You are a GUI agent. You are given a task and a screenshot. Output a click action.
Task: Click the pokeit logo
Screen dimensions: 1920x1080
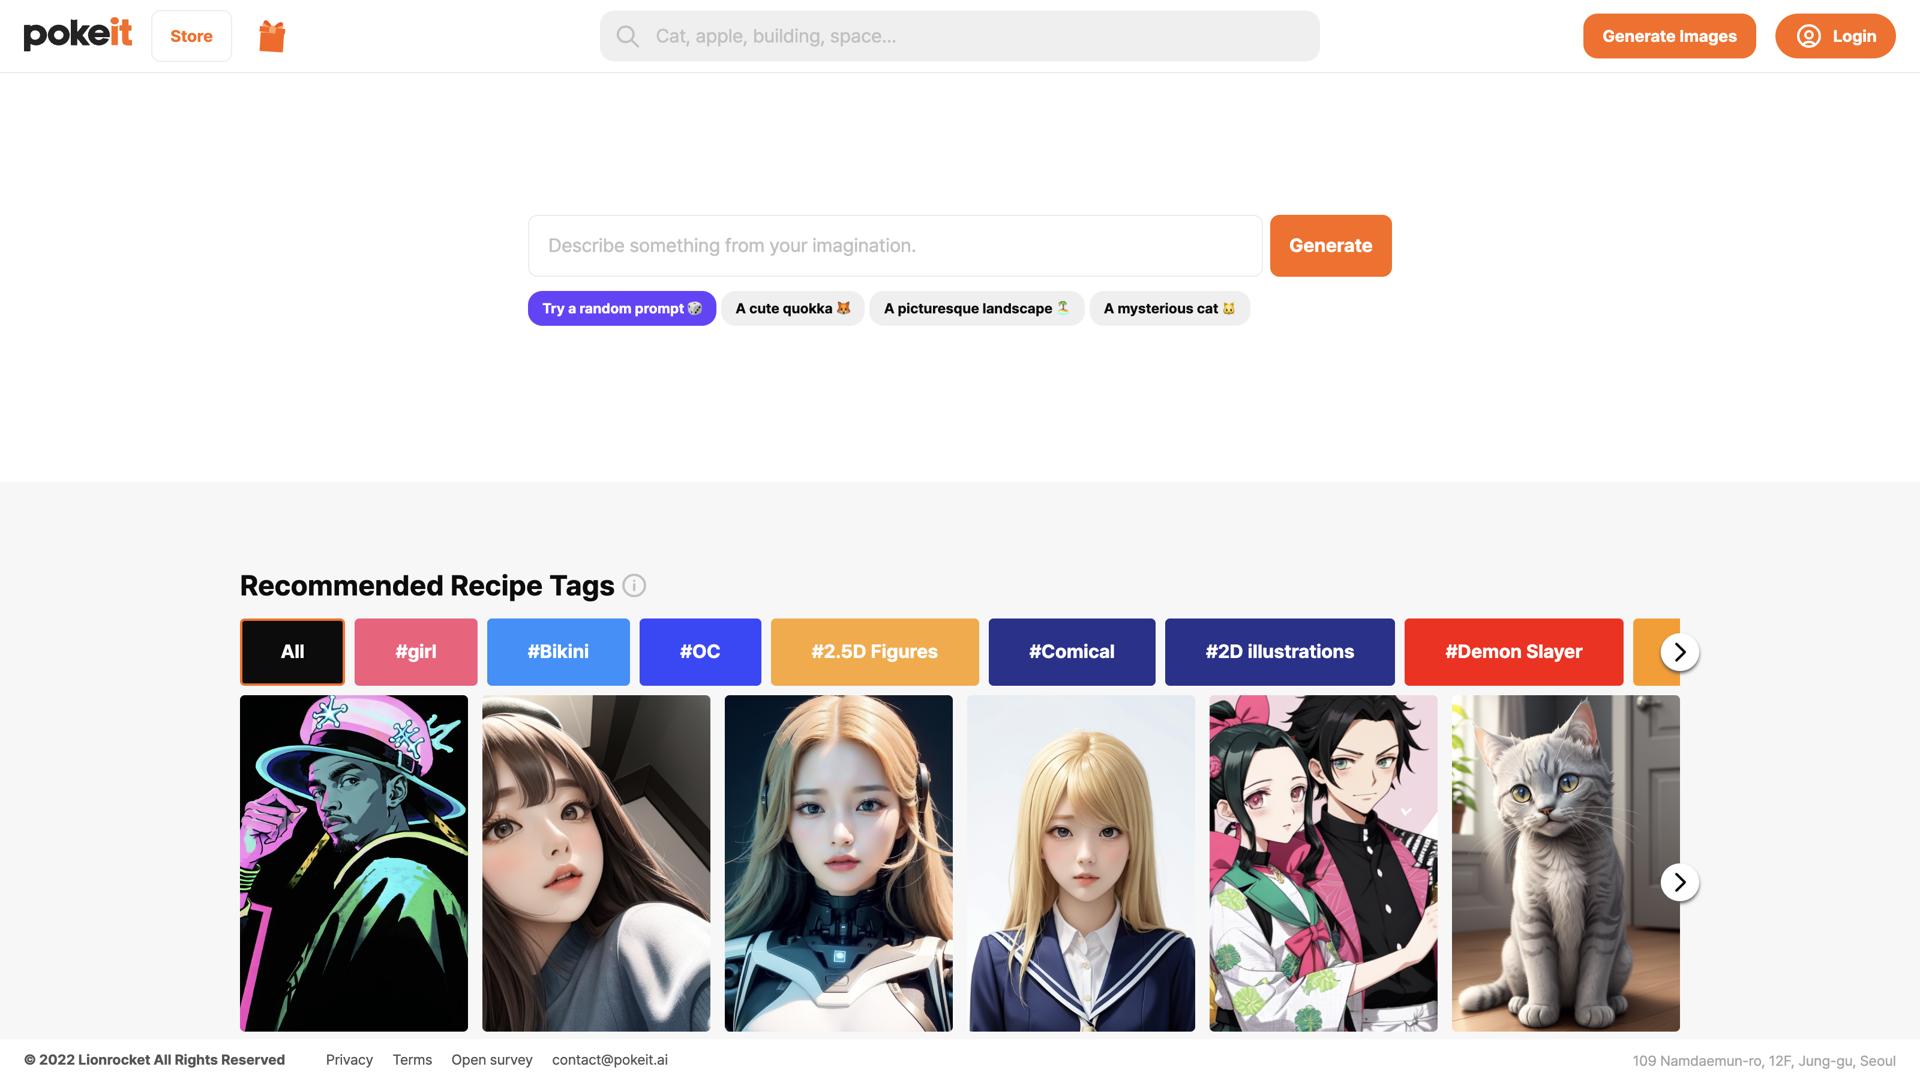coord(78,35)
